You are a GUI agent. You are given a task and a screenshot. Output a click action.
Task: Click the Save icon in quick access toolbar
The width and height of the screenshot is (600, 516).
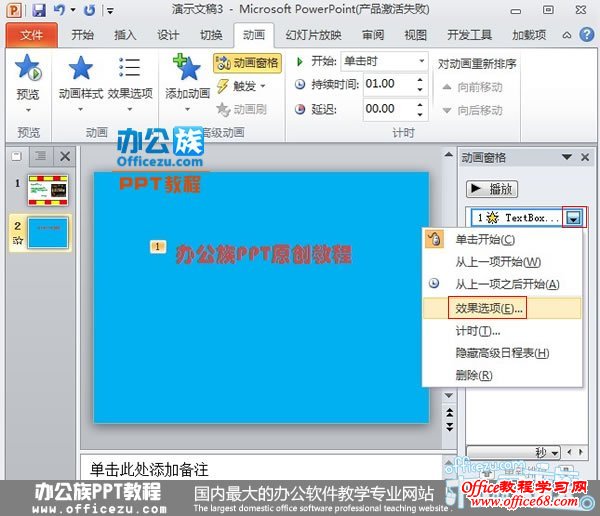(39, 10)
